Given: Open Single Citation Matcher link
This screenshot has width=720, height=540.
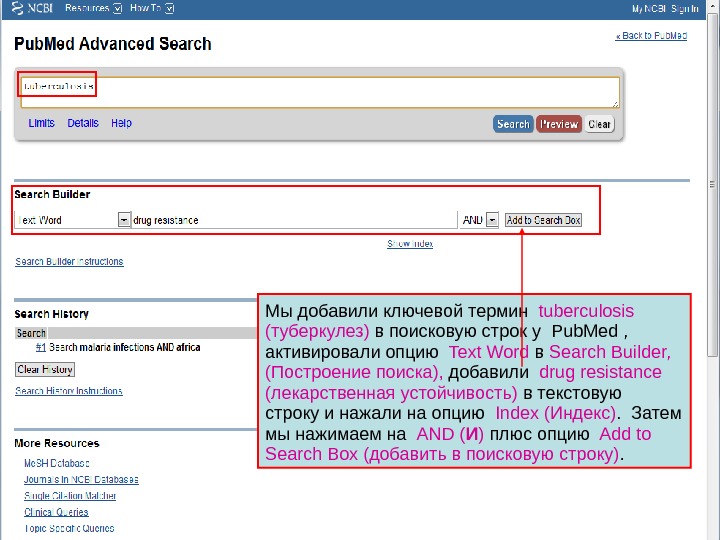Looking at the screenshot, I should [70, 495].
